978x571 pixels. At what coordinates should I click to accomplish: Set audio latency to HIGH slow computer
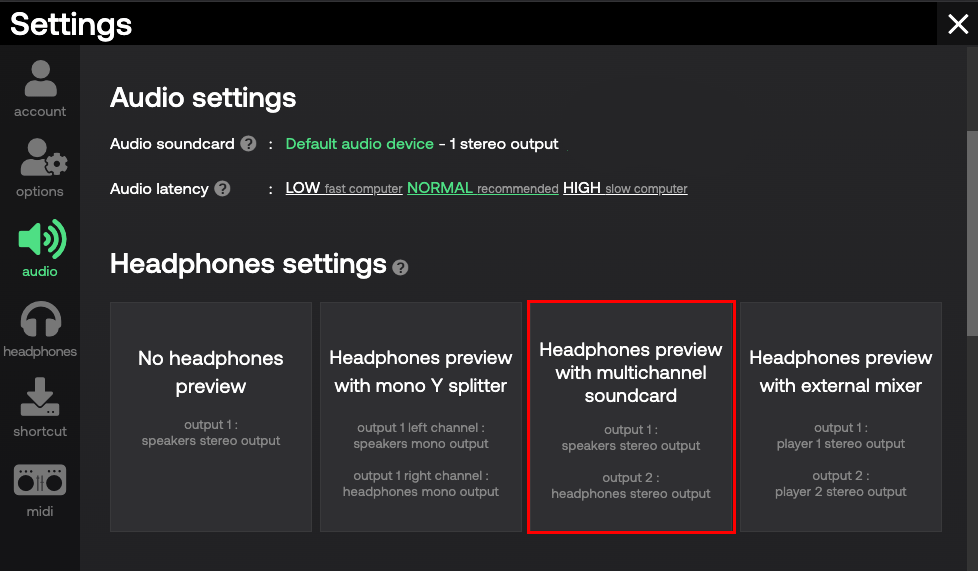tap(625, 188)
